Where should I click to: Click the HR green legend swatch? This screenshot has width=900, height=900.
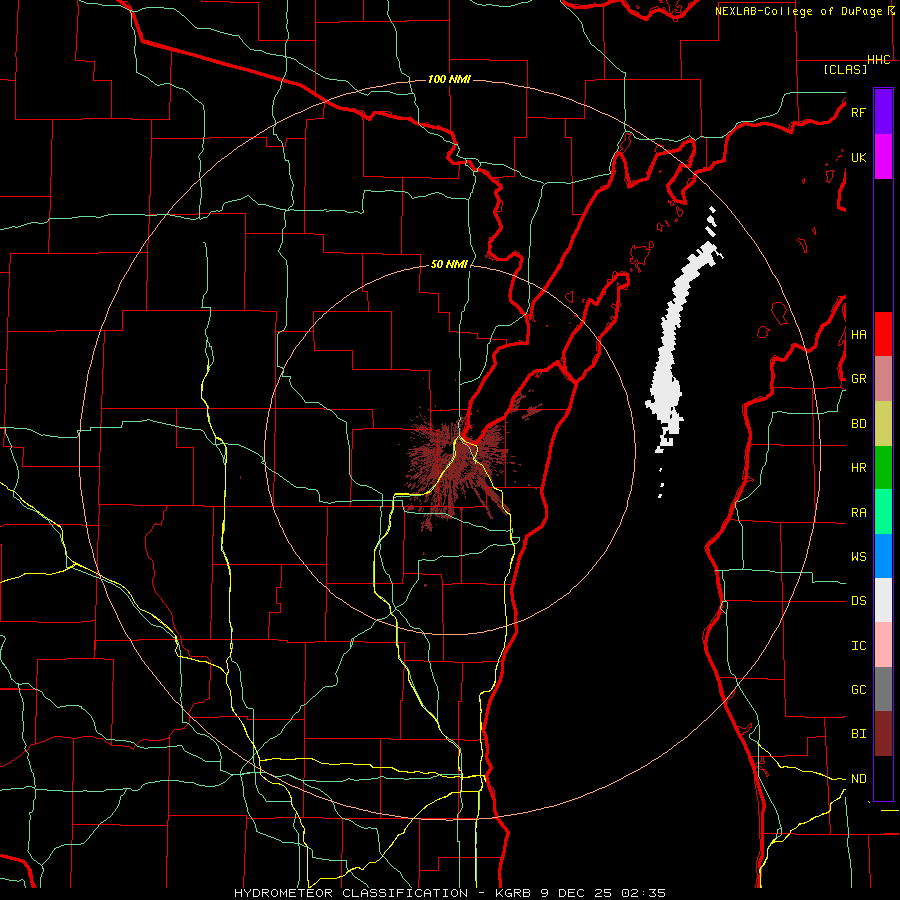[883, 468]
